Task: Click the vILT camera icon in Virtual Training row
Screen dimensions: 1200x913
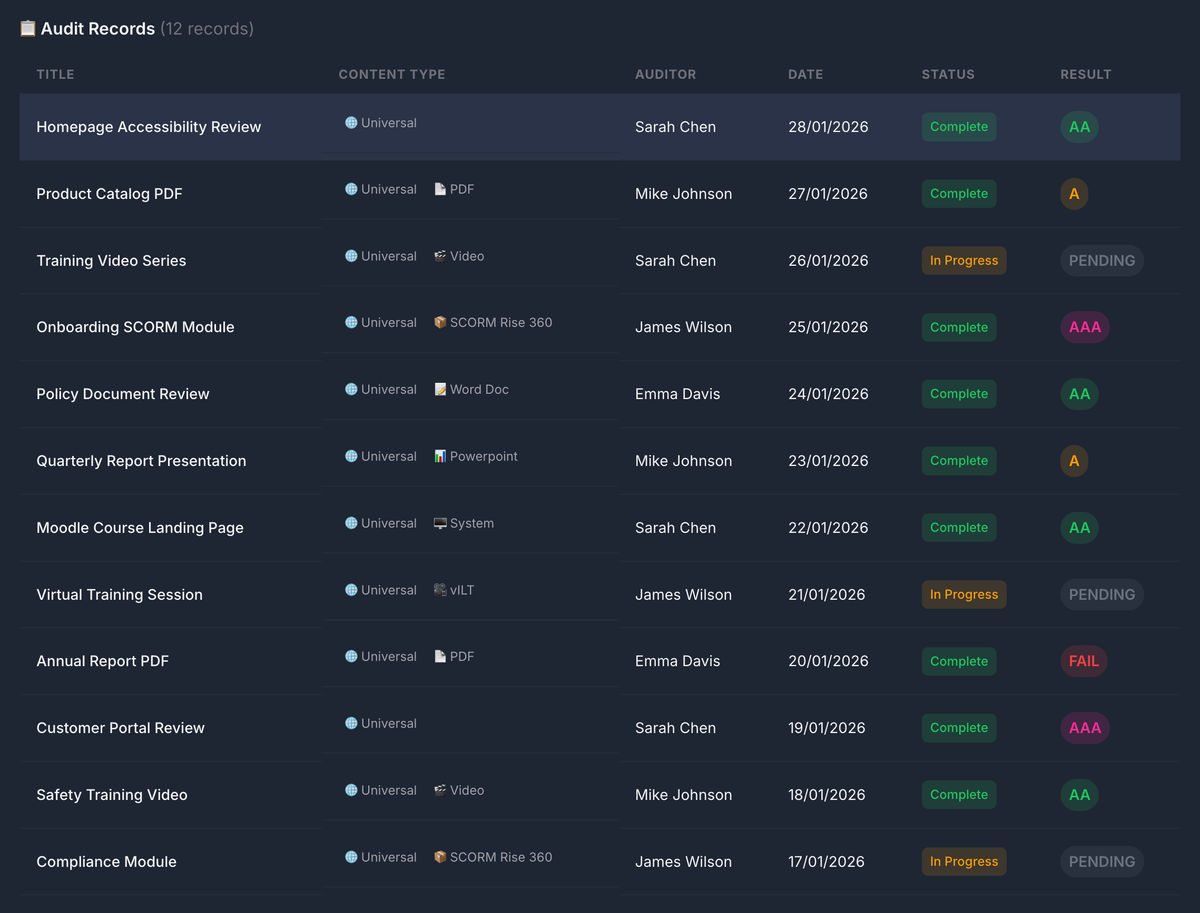Action: pyautogui.click(x=440, y=590)
